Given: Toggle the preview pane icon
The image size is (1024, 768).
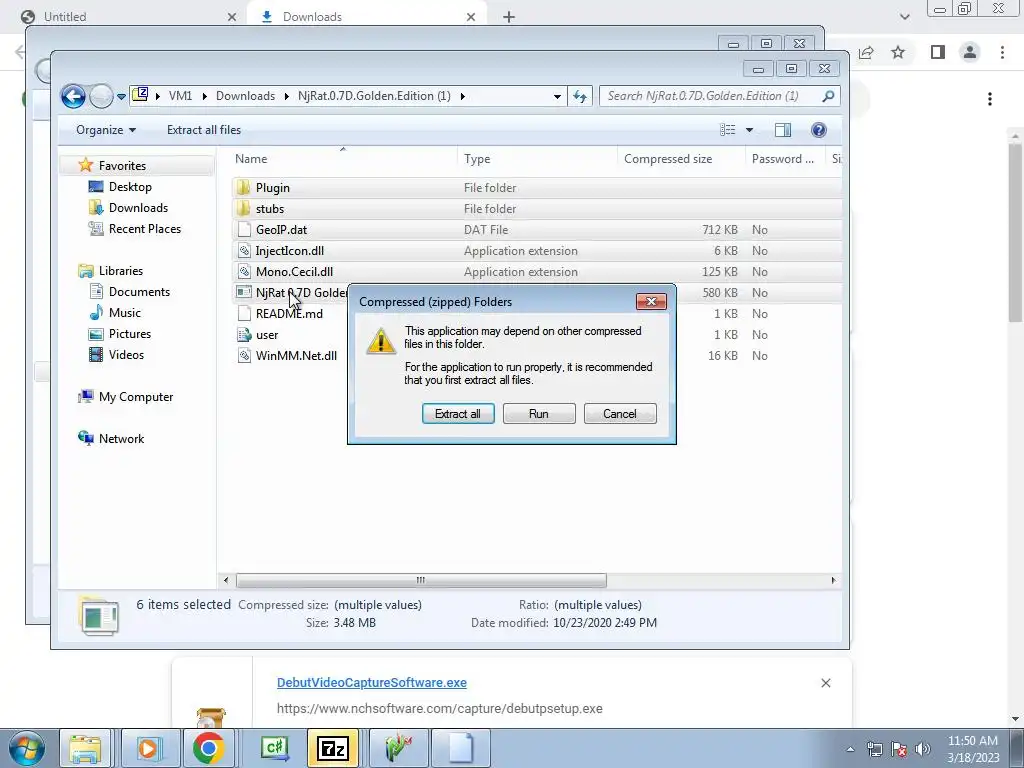Looking at the screenshot, I should 782,130.
